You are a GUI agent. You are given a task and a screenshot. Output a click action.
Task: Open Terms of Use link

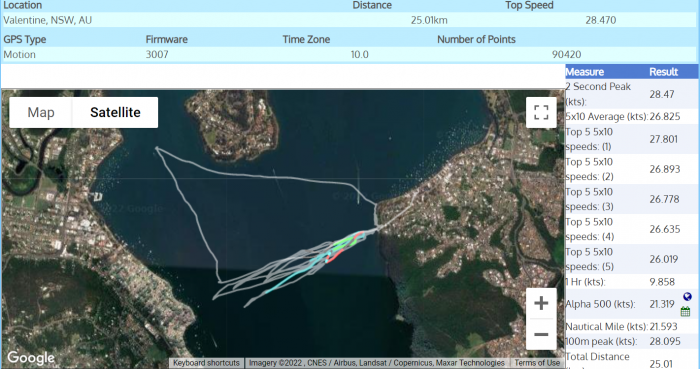(x=537, y=363)
